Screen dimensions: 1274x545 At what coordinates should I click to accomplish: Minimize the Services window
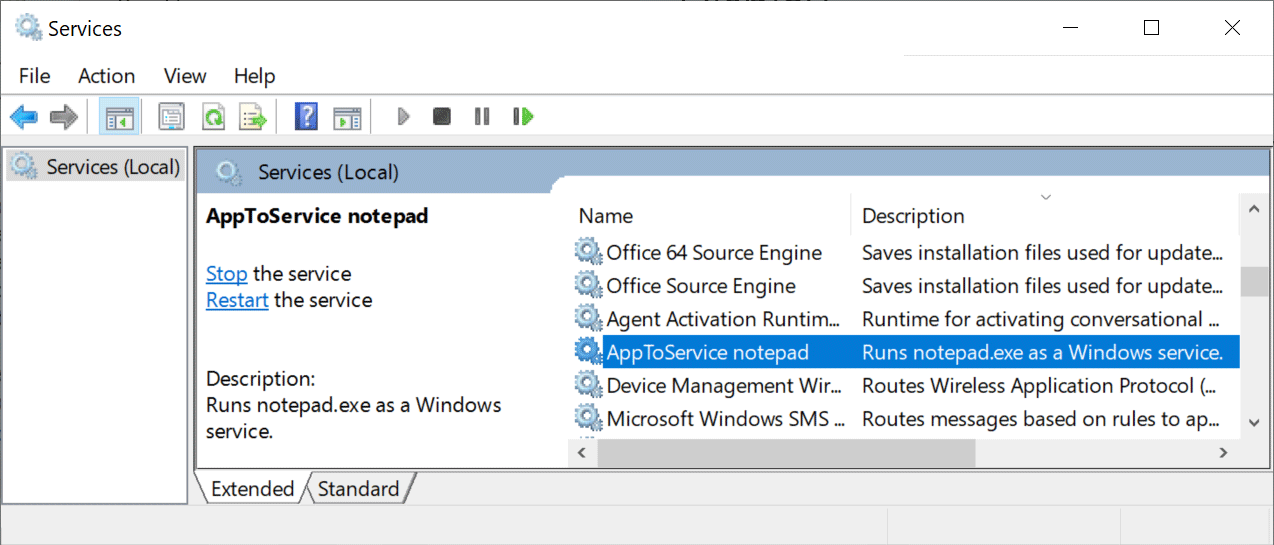1071,28
